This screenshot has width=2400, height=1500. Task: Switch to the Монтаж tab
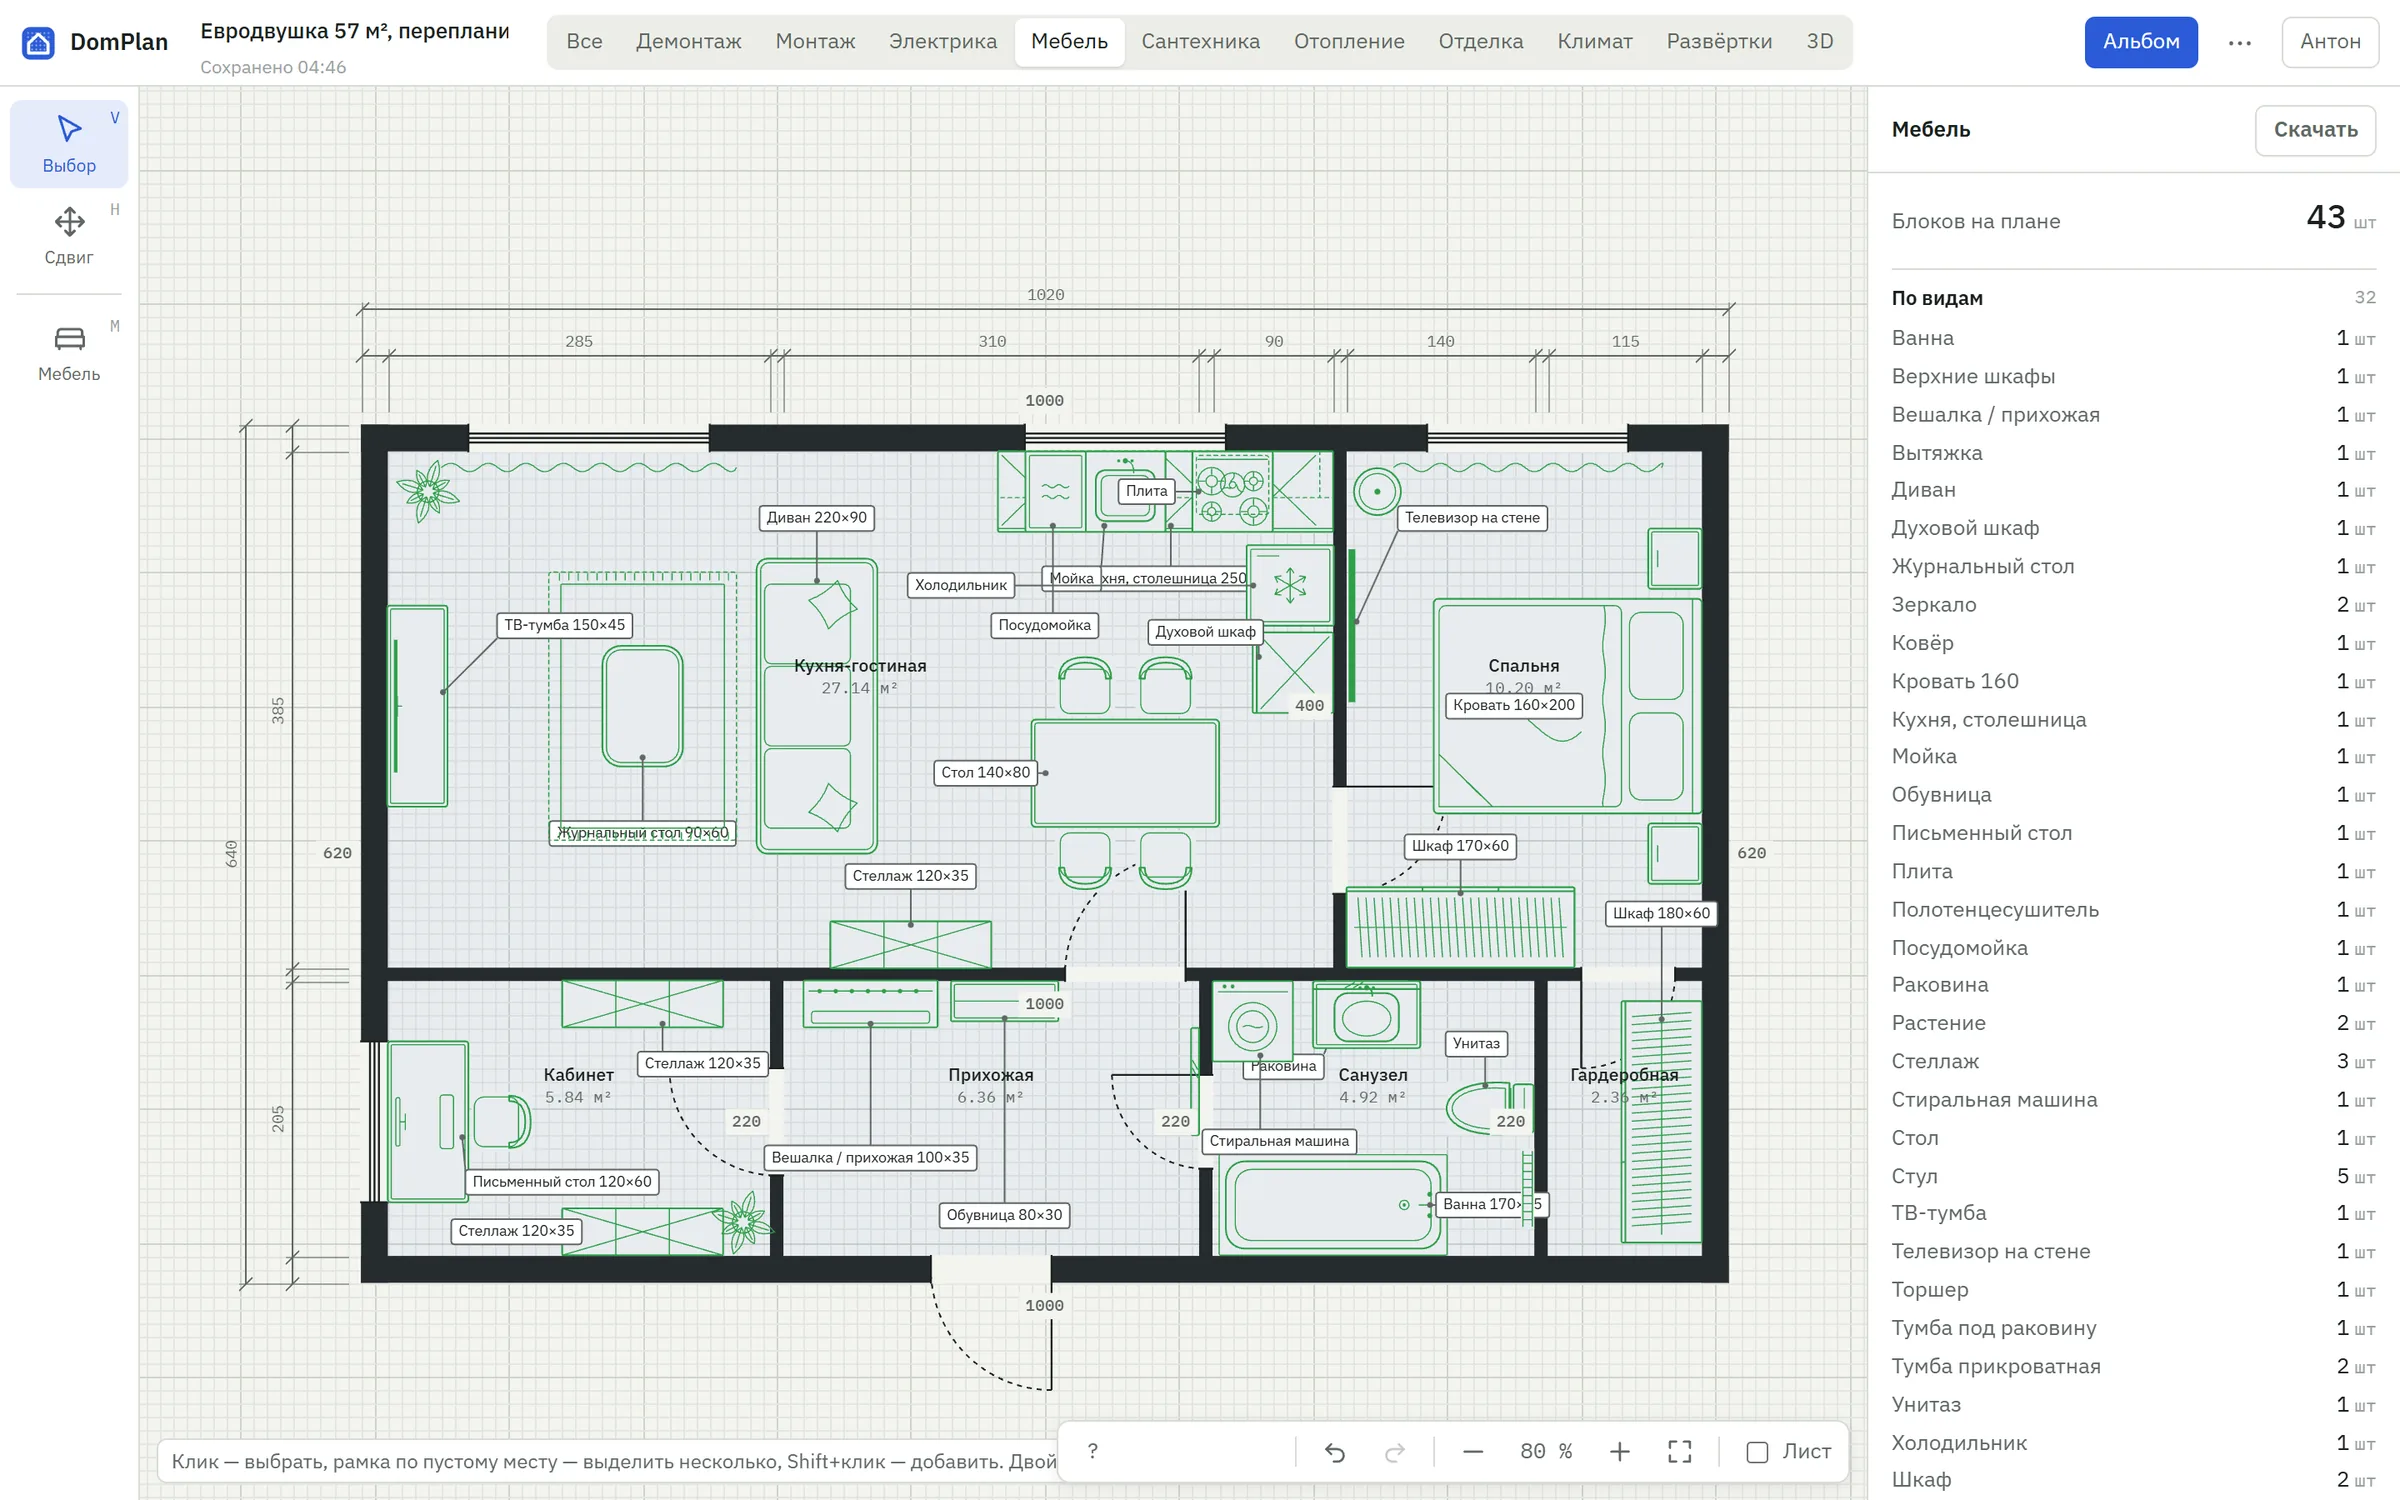[x=815, y=42]
